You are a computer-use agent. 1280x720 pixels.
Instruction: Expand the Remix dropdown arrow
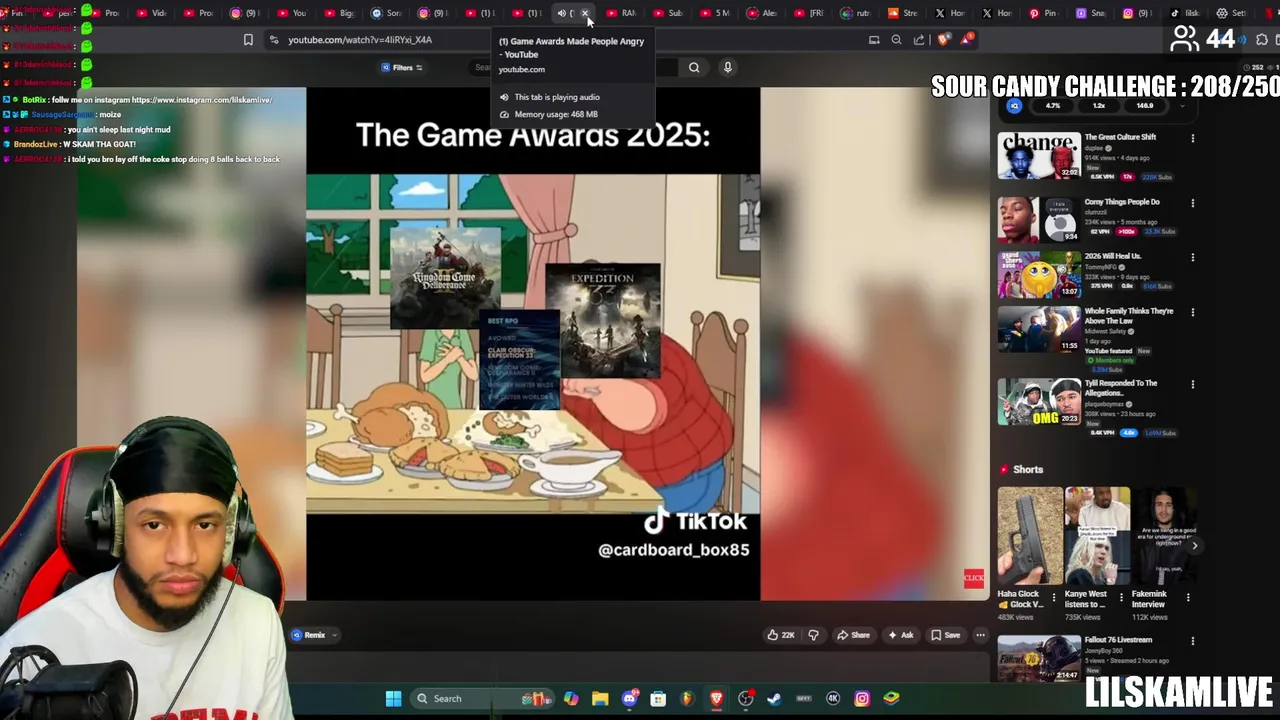(x=334, y=635)
